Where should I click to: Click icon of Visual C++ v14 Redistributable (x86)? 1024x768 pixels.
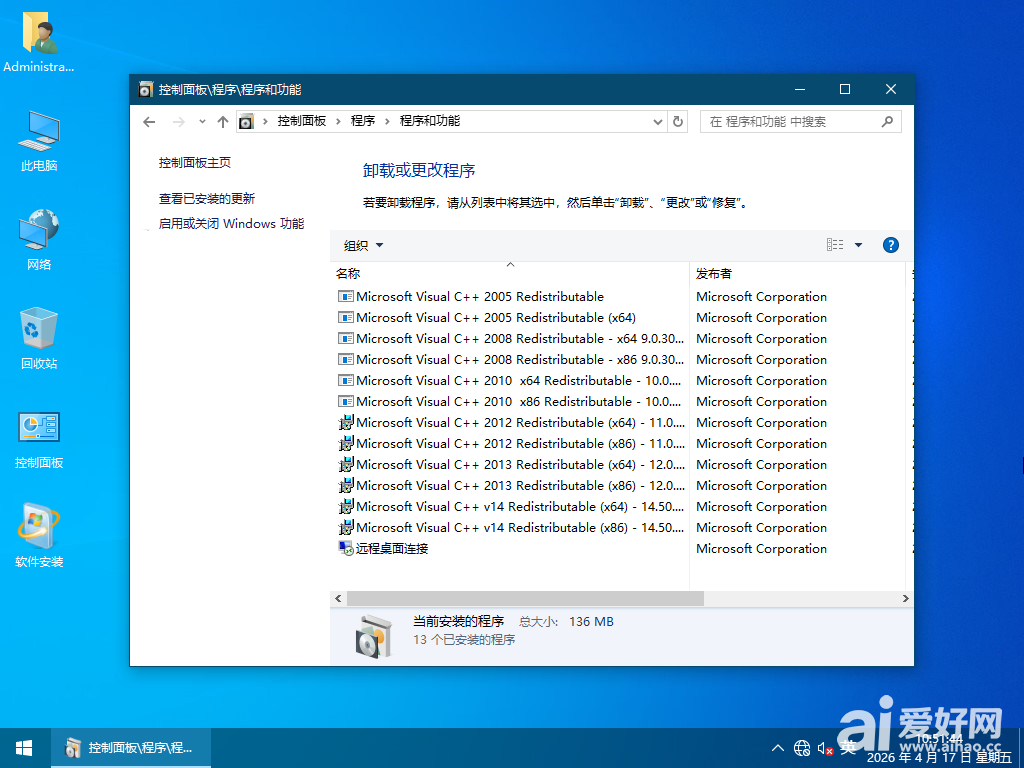345,528
